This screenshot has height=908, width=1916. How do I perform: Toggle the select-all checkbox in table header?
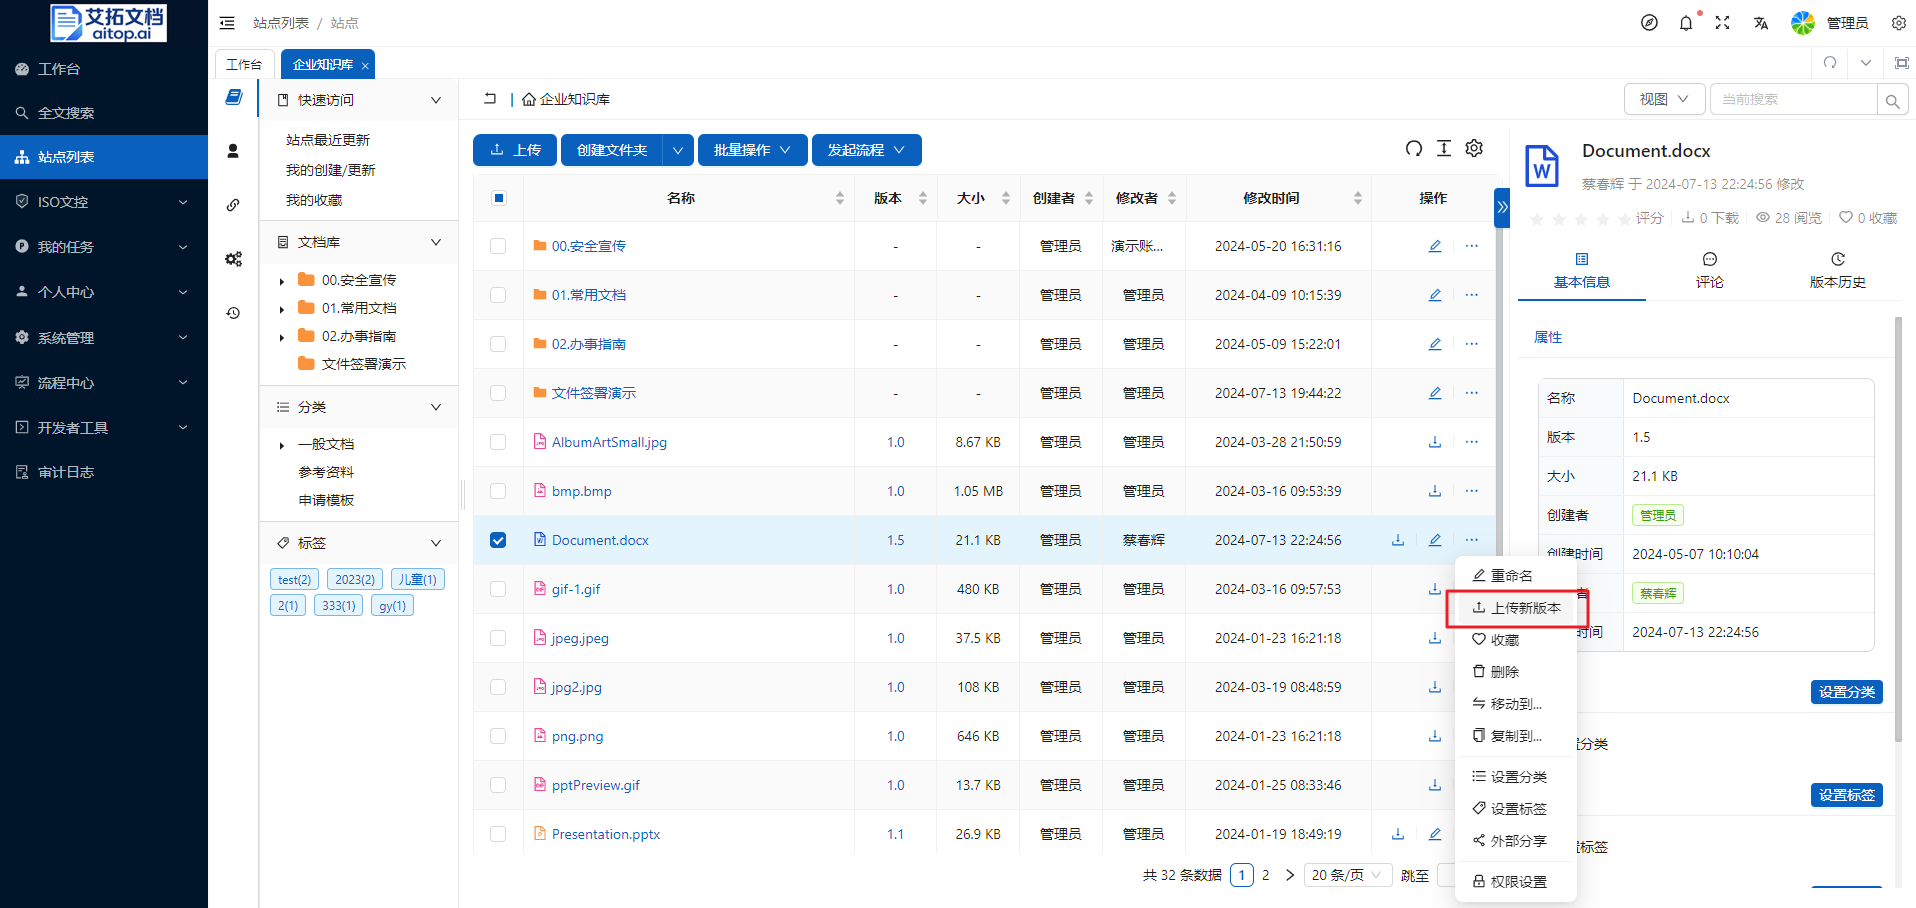point(498,198)
